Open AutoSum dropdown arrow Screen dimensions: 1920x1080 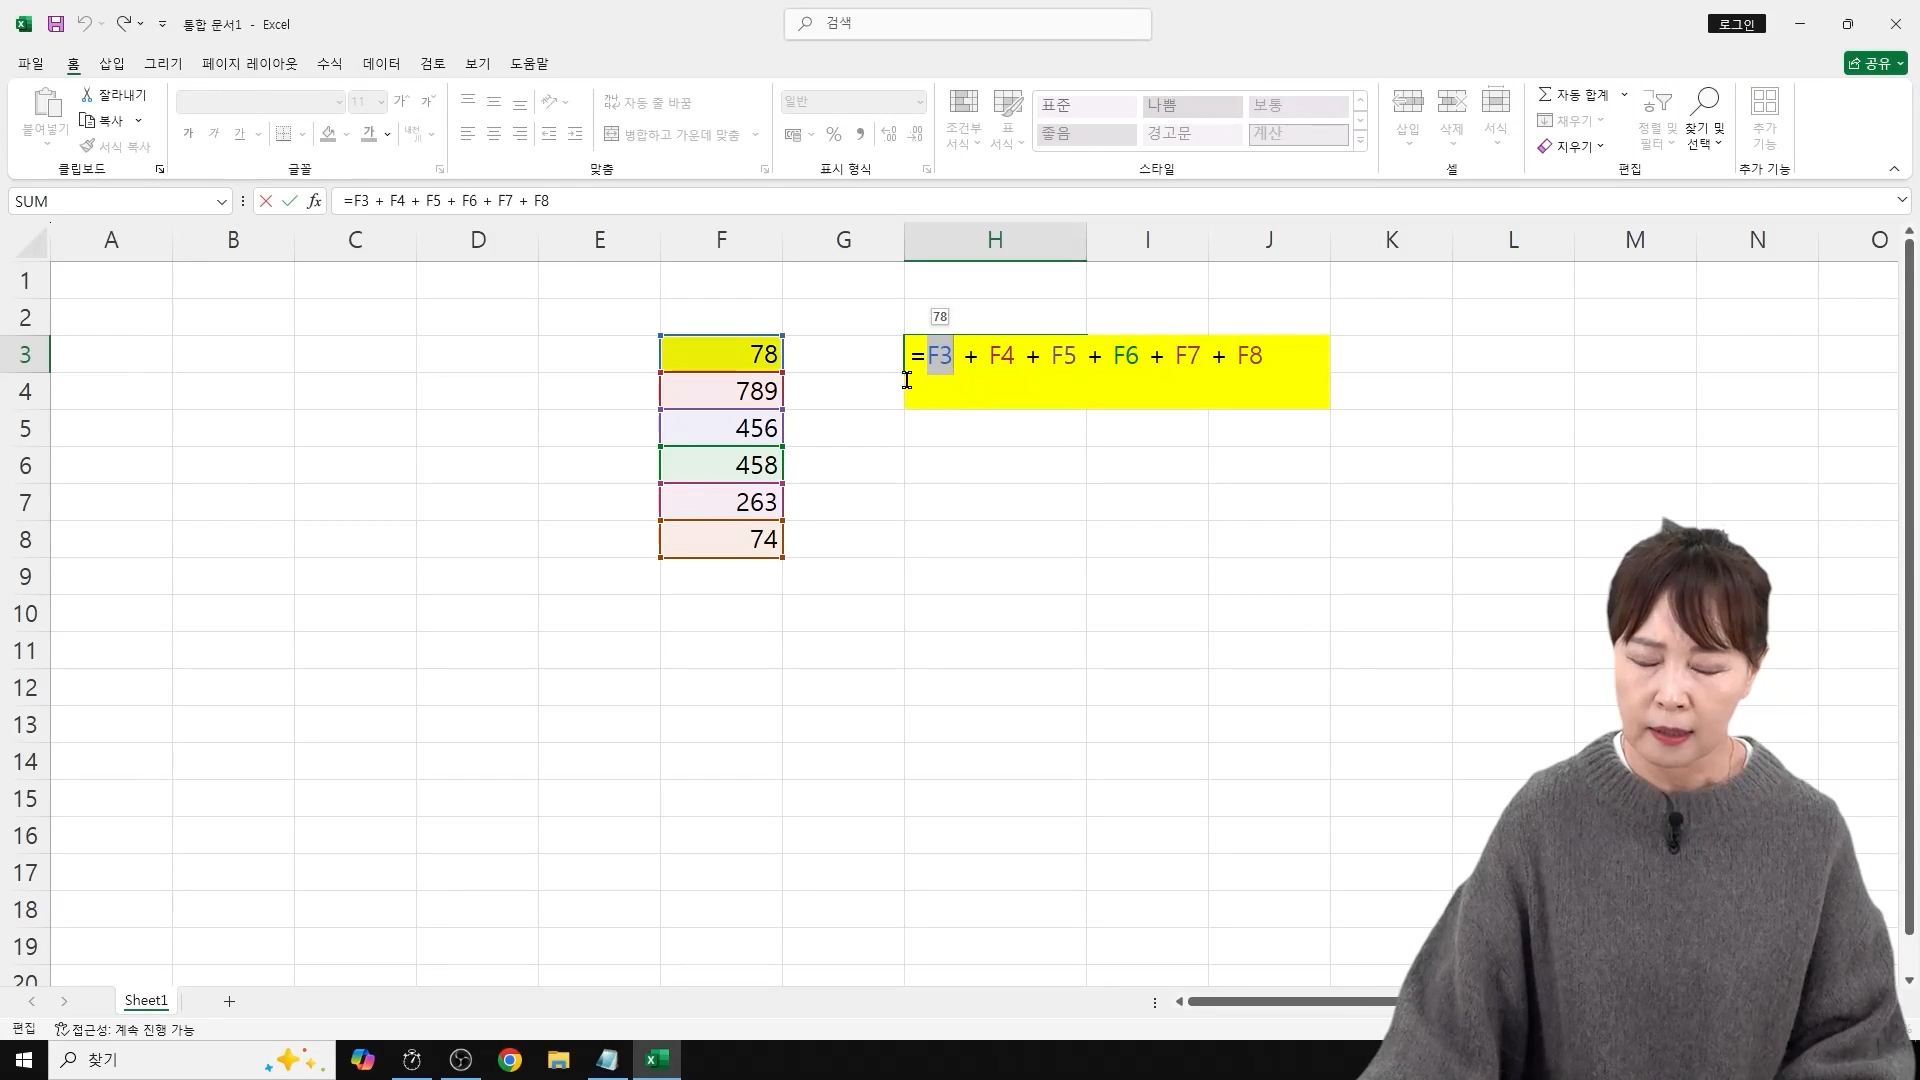[1624, 94]
